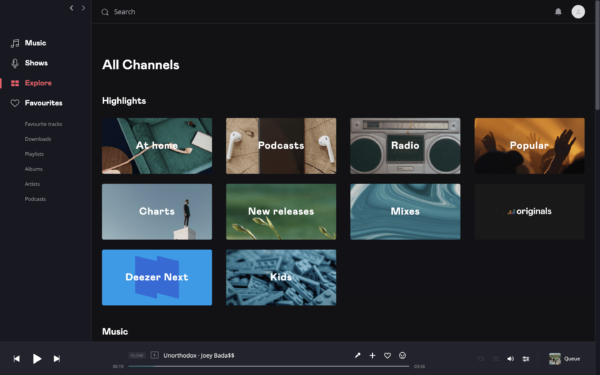This screenshot has height=375, width=600.
Task: Toggle repeat mode in the player
Action: click(x=481, y=359)
